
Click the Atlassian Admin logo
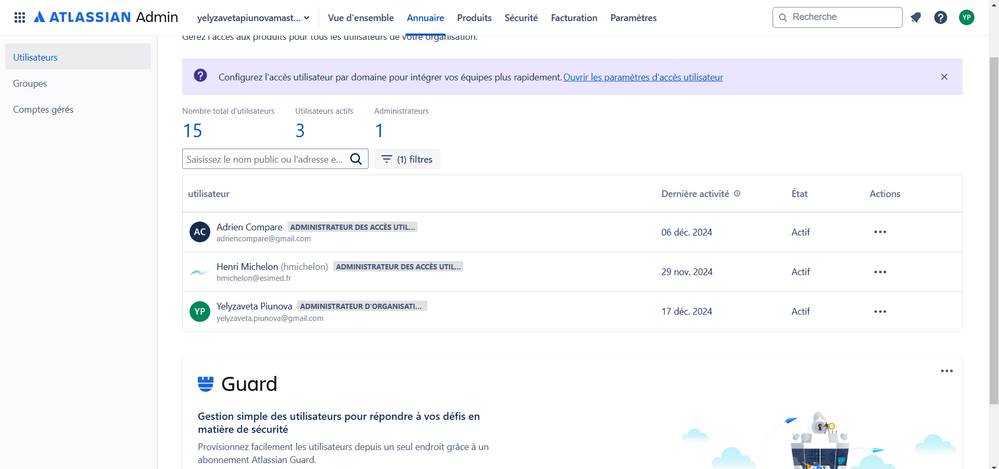[106, 17]
